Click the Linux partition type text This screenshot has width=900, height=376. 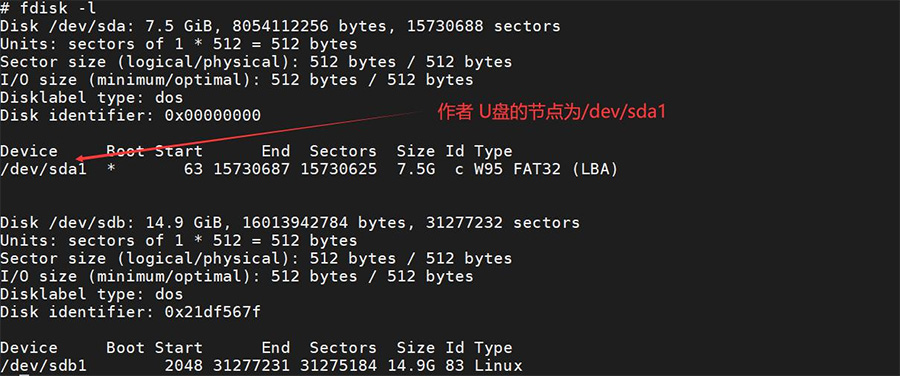[498, 366]
